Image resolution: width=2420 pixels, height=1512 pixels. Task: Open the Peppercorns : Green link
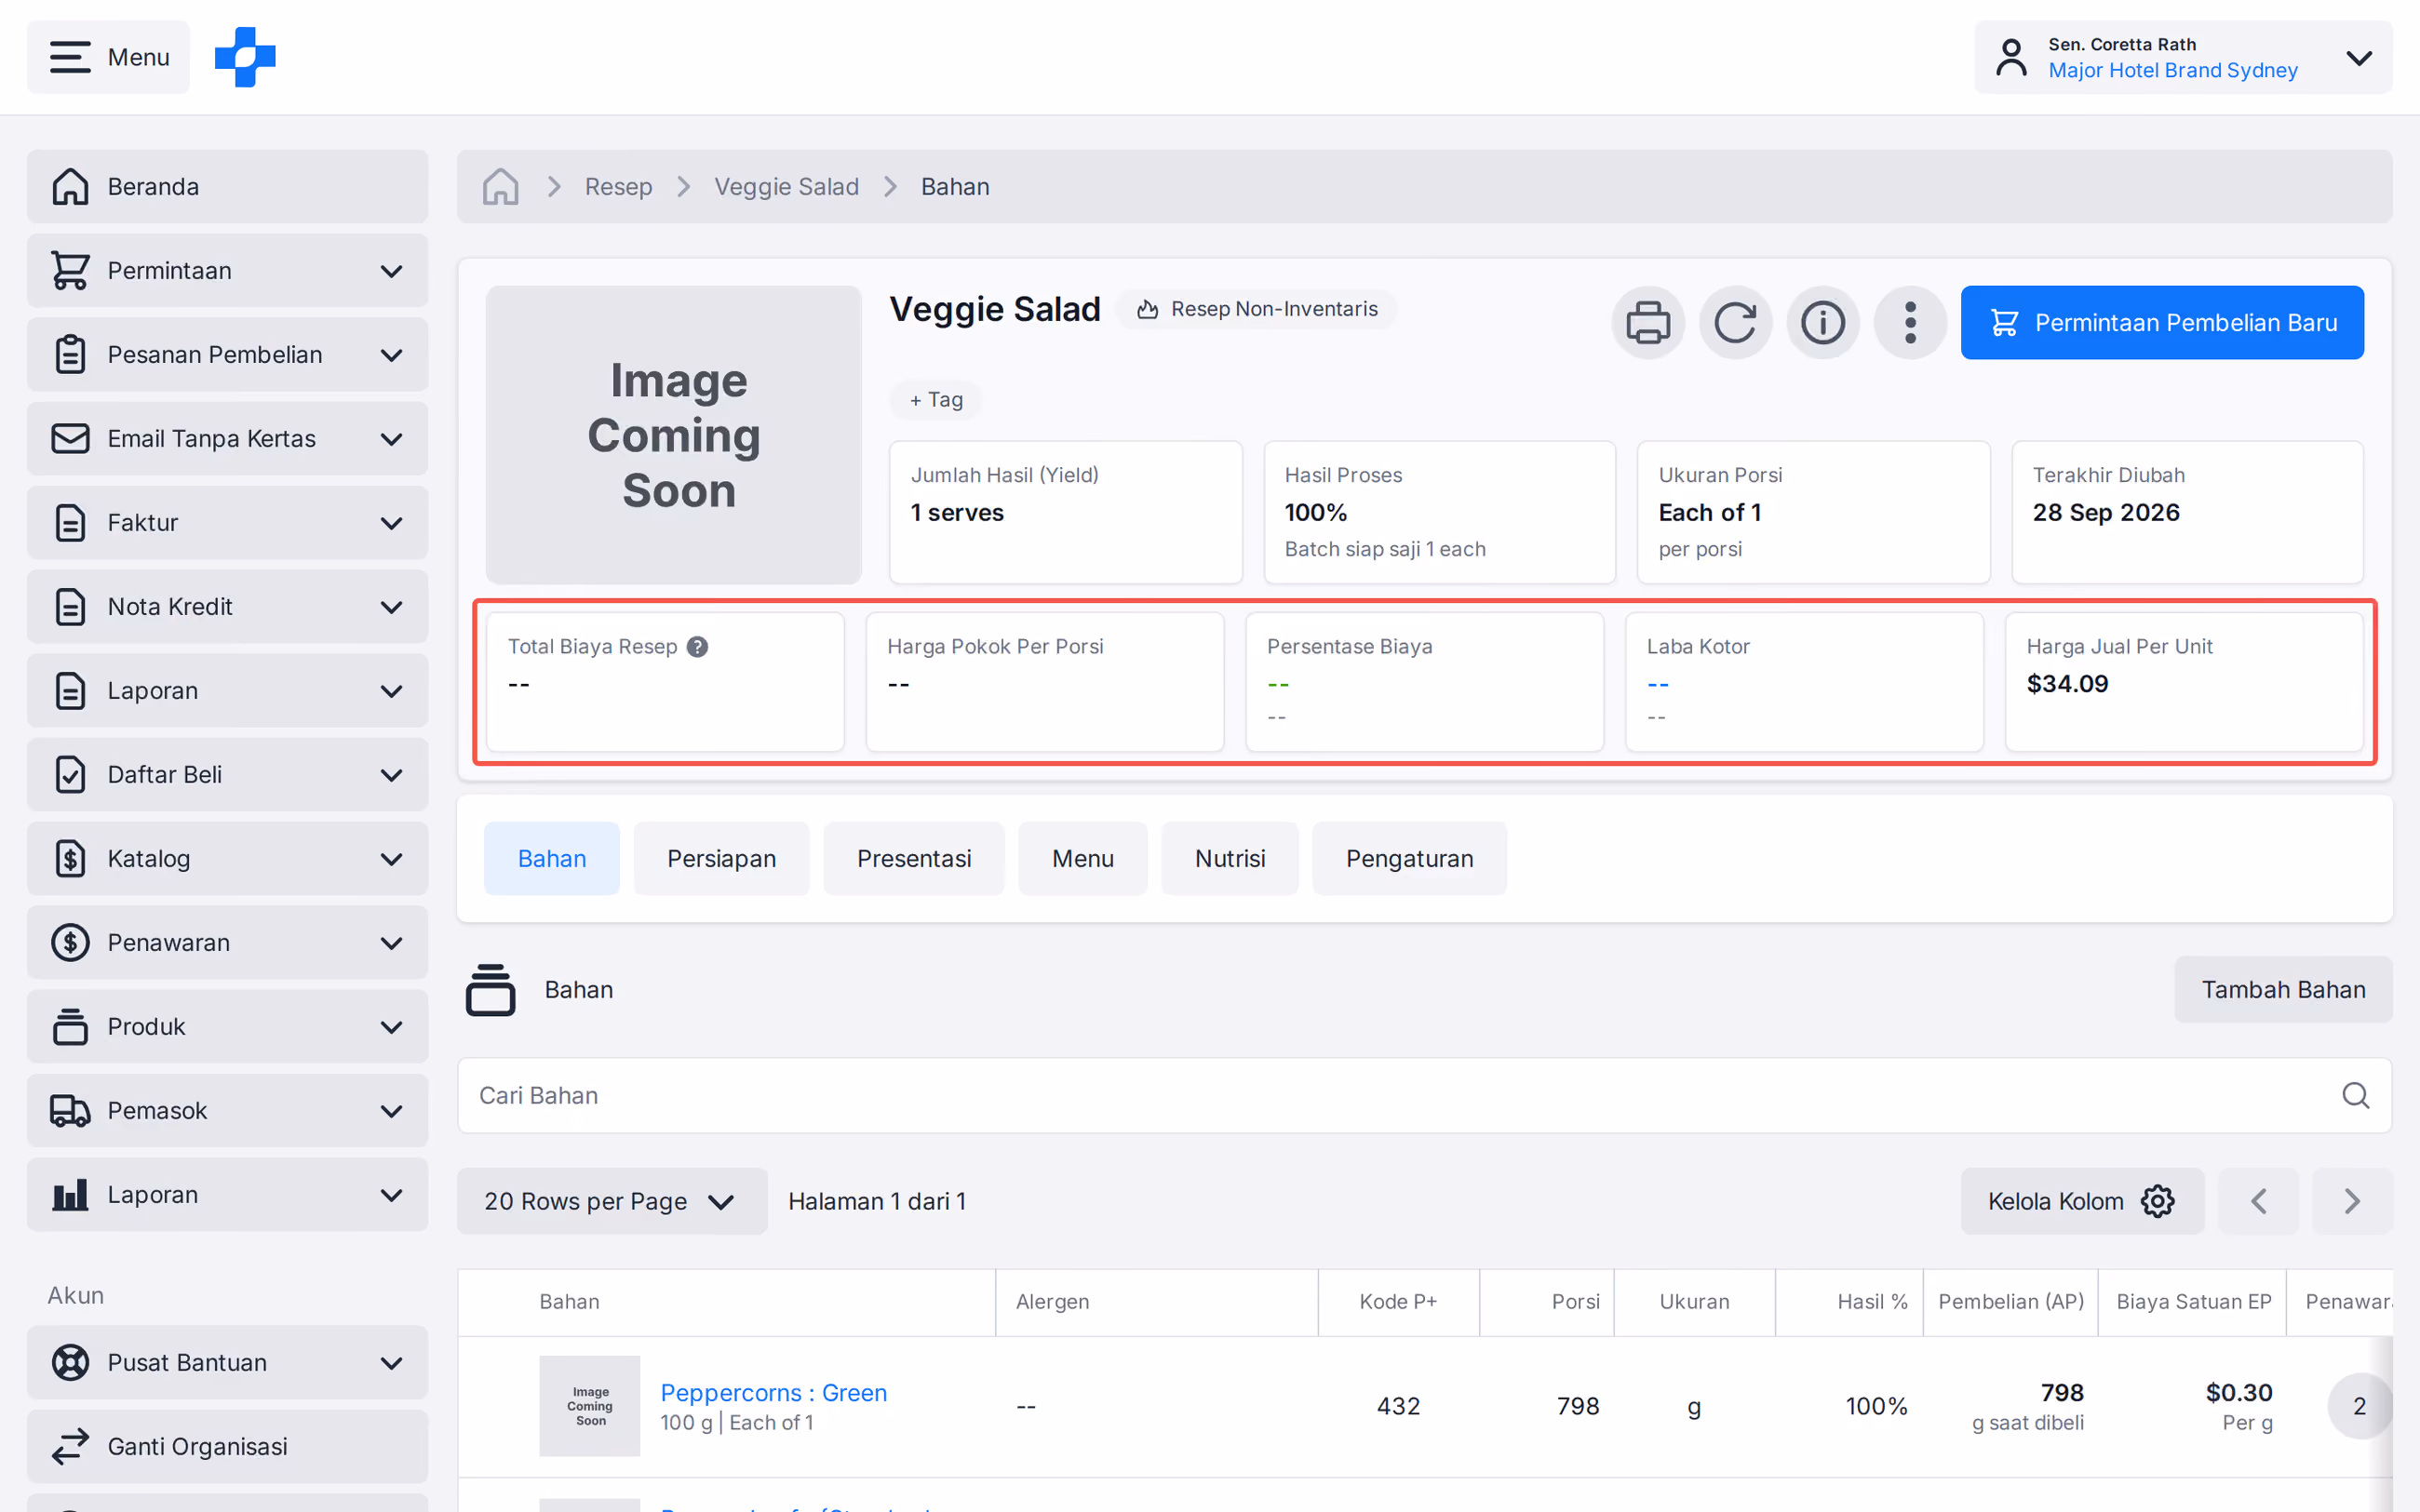(x=773, y=1392)
